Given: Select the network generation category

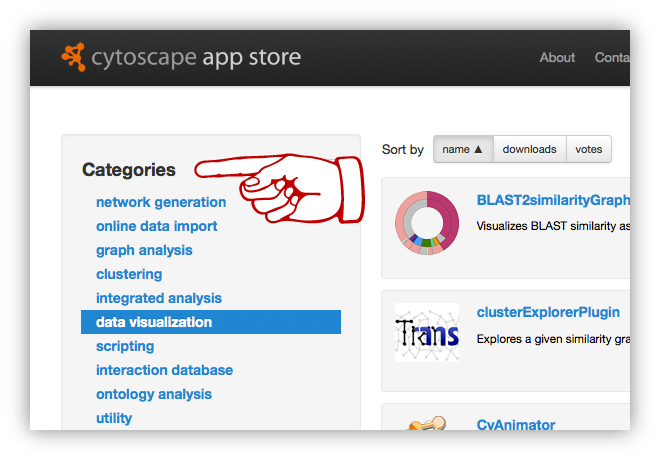Looking at the screenshot, I should point(161,202).
